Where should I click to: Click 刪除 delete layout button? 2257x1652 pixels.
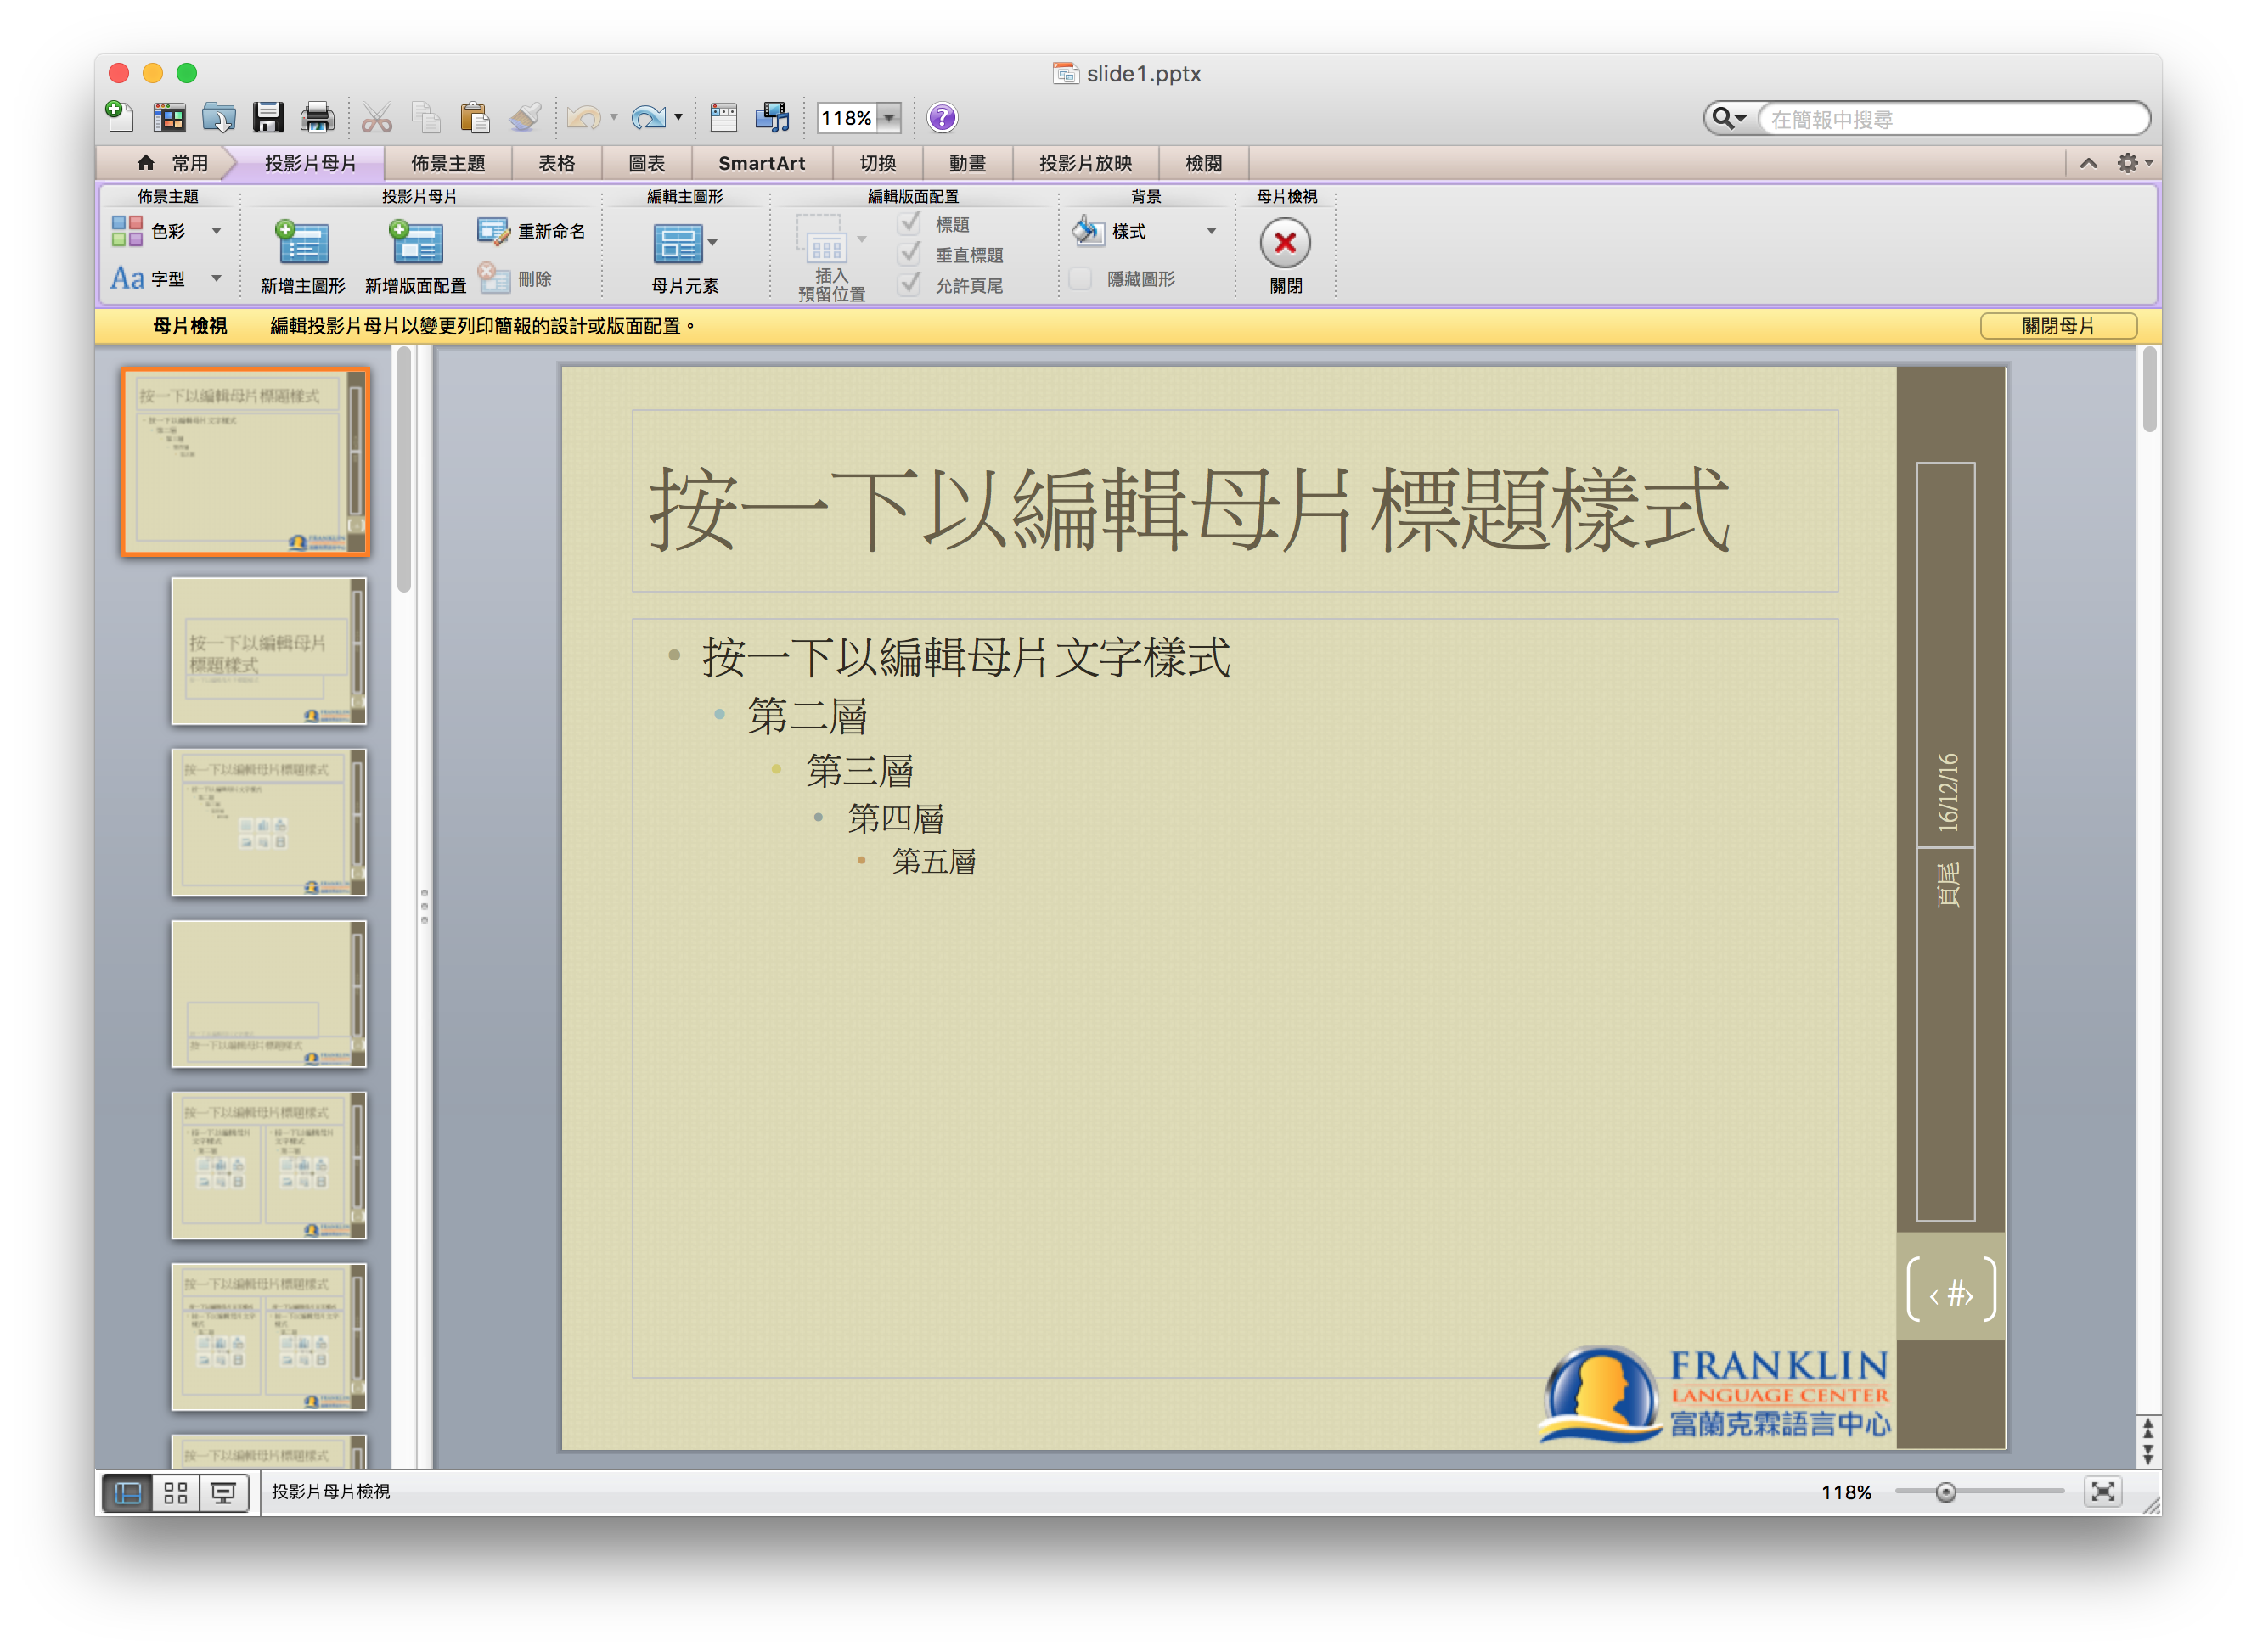(x=515, y=278)
